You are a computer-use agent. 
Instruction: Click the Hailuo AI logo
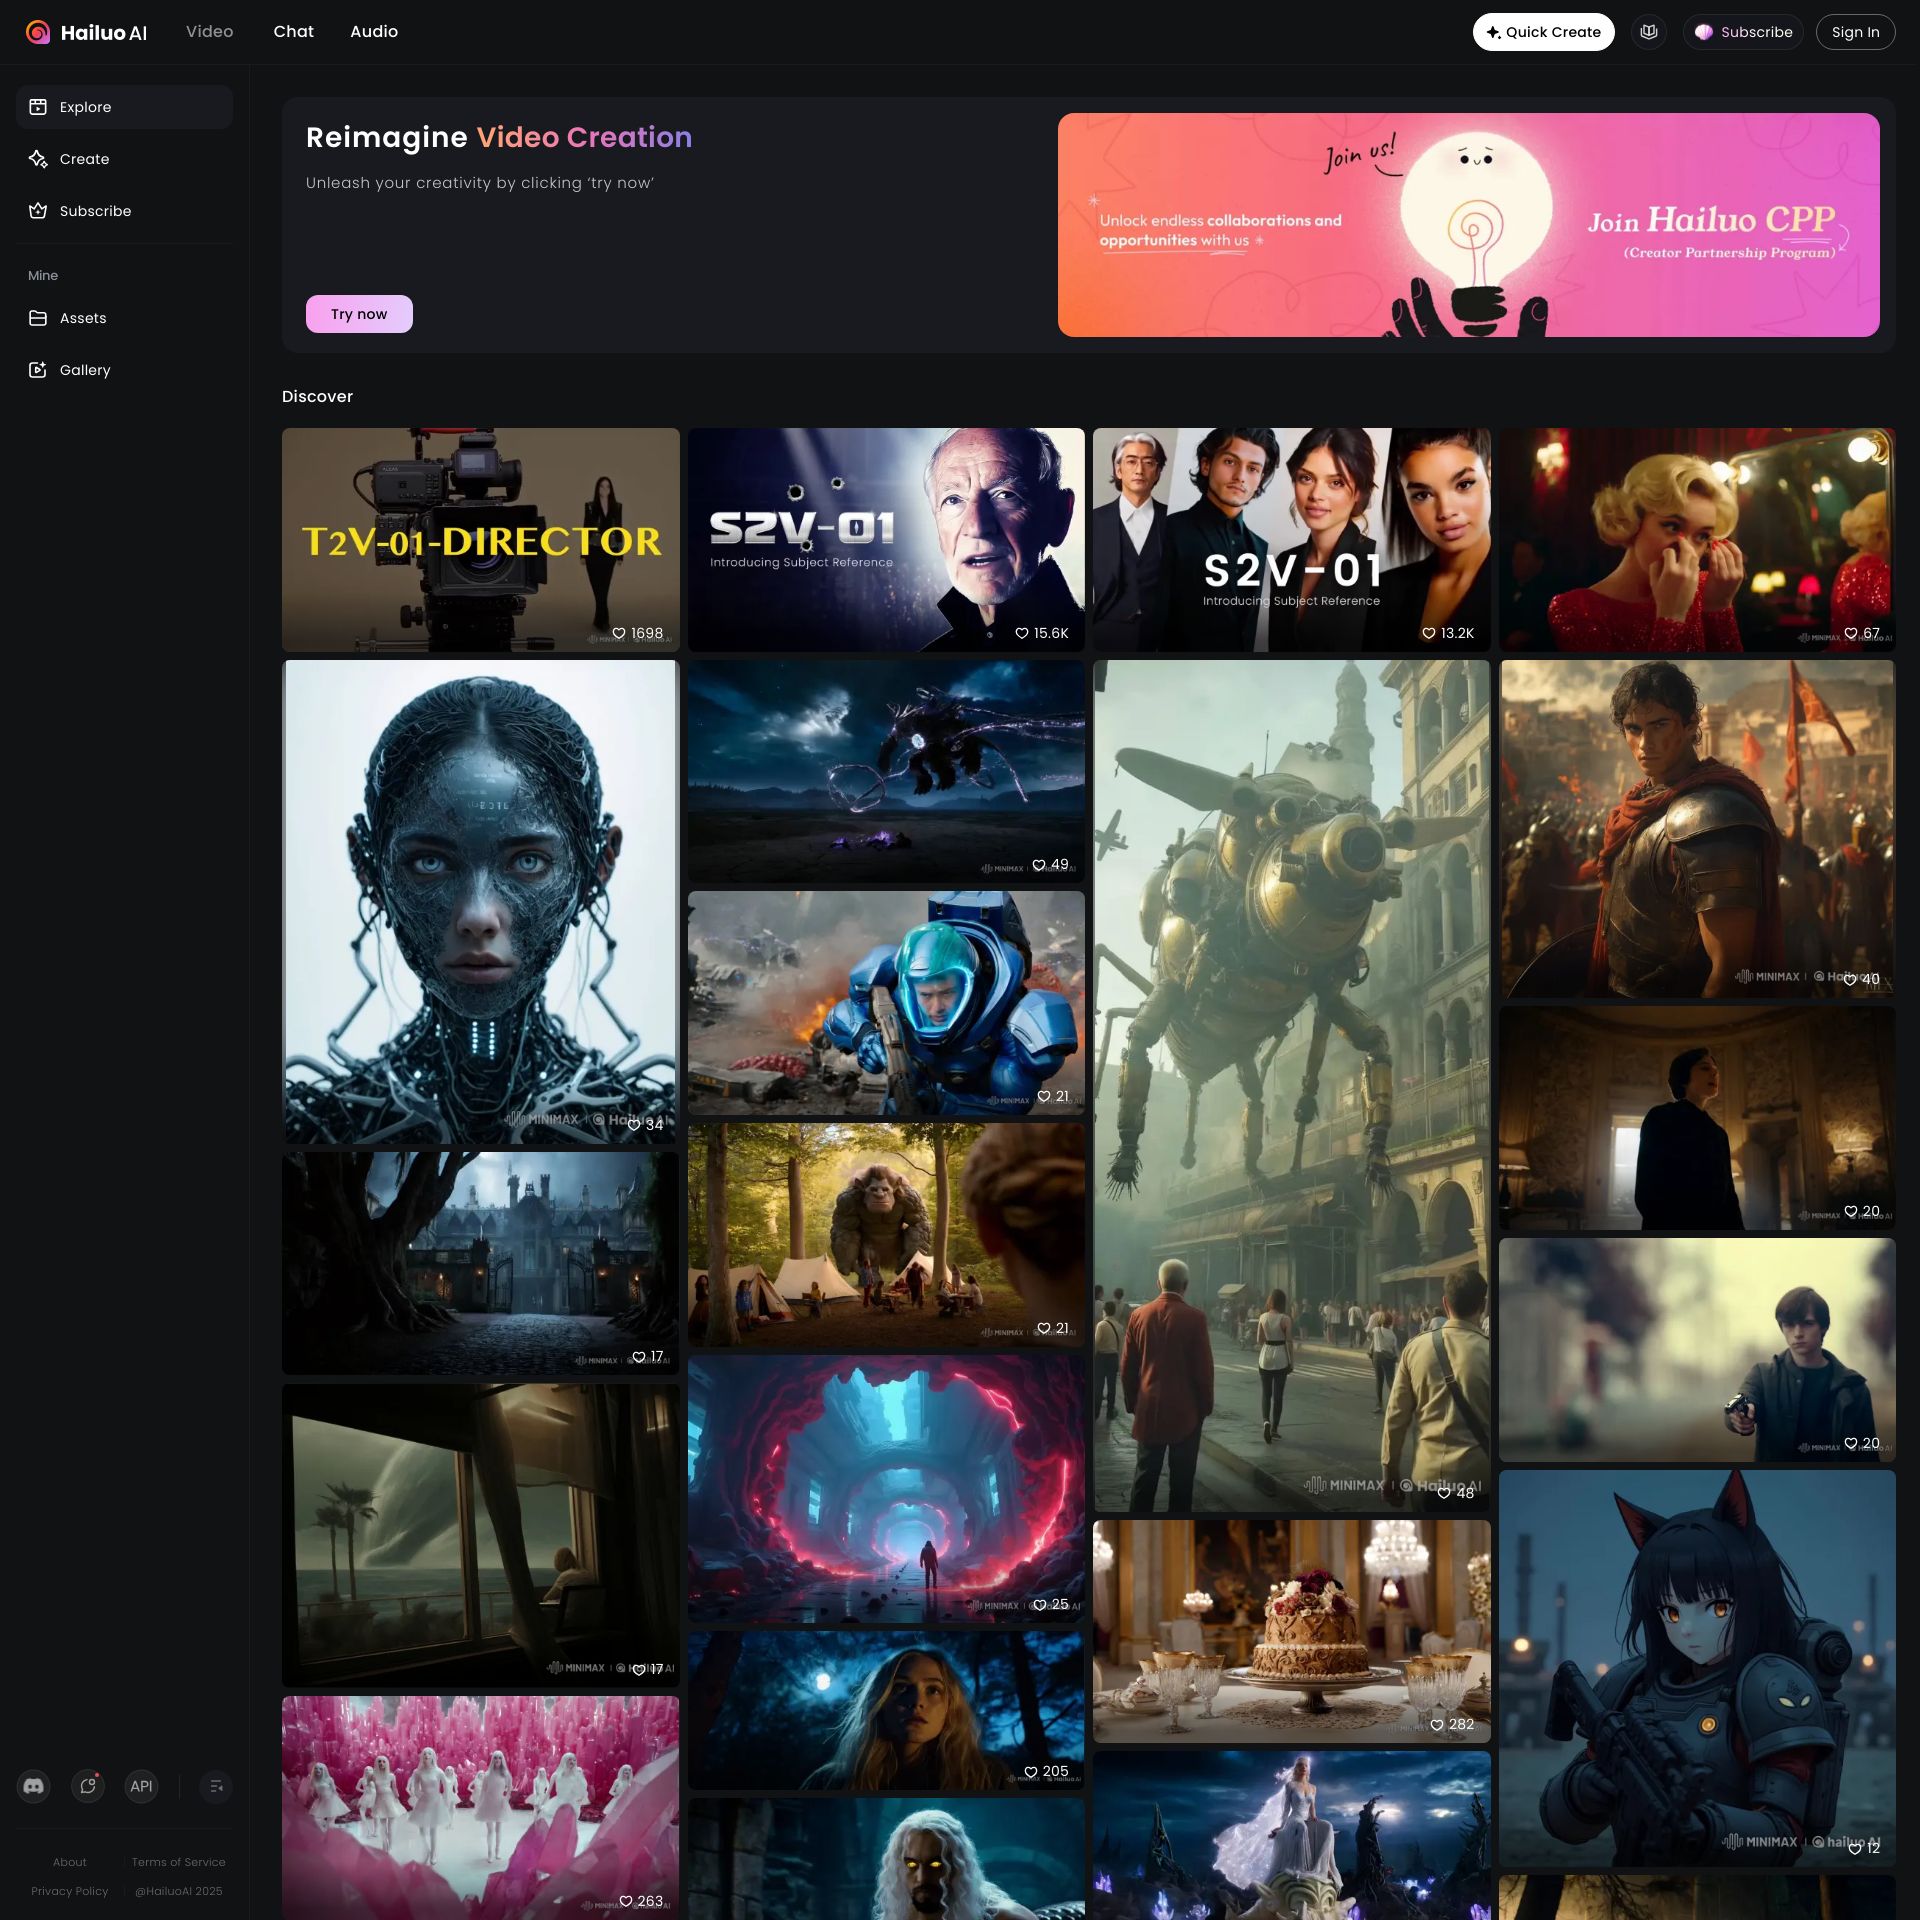(86, 32)
